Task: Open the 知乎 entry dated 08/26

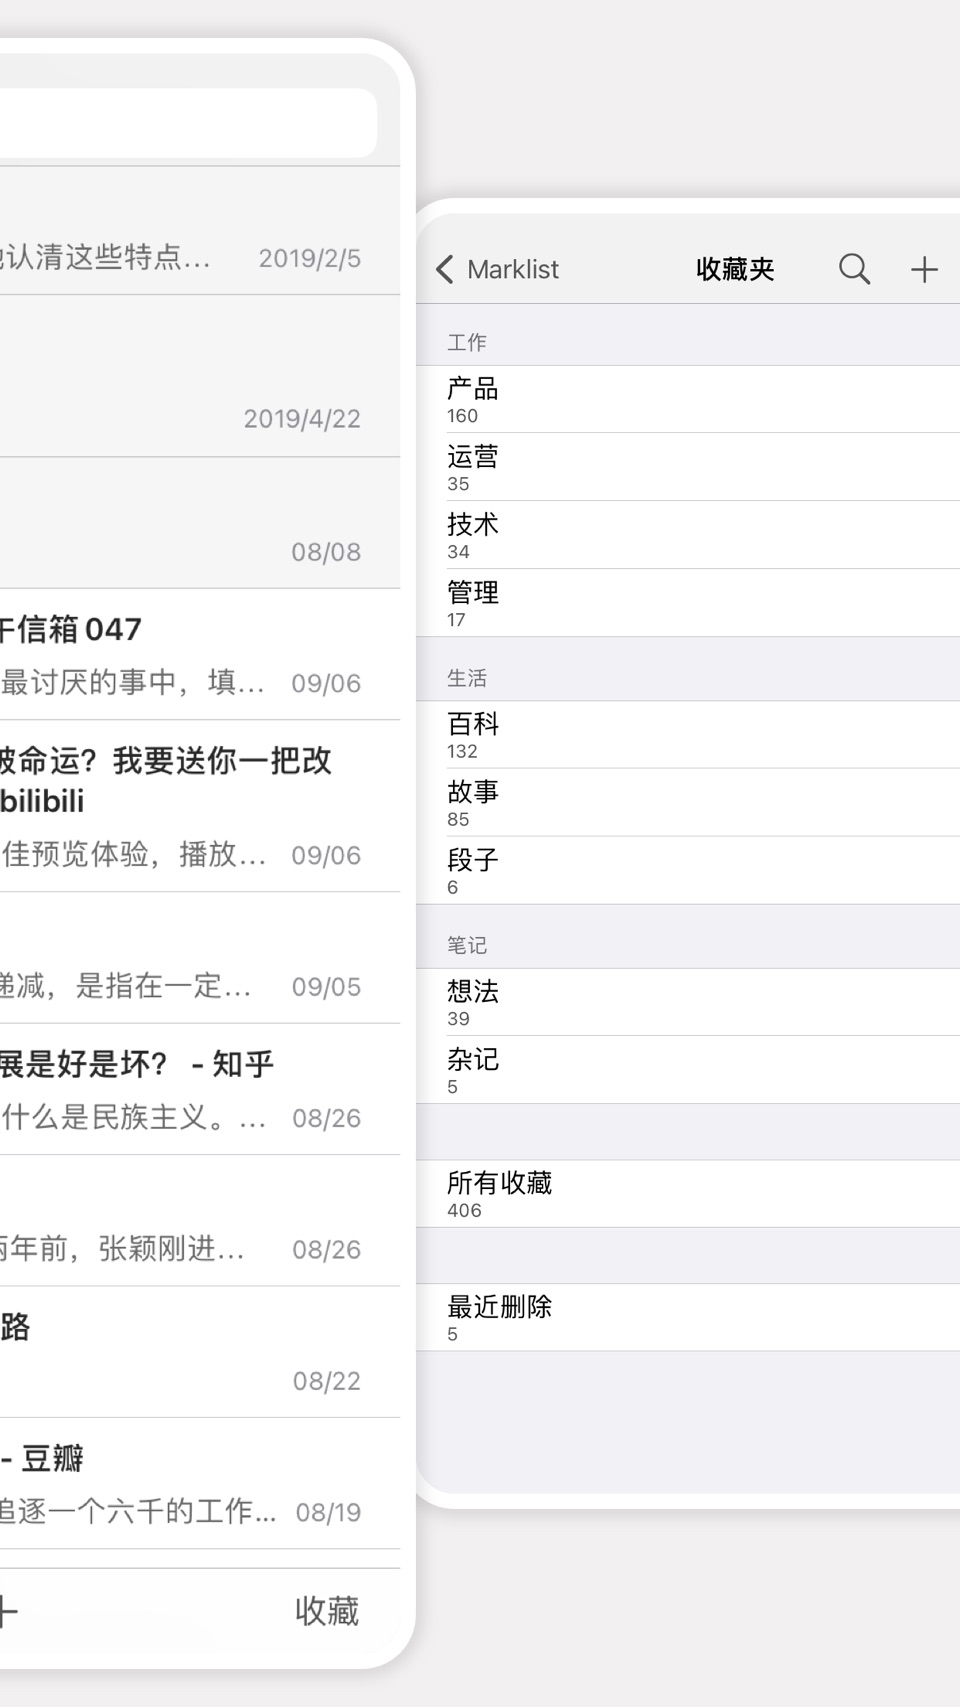Action: pyautogui.click(x=200, y=1089)
